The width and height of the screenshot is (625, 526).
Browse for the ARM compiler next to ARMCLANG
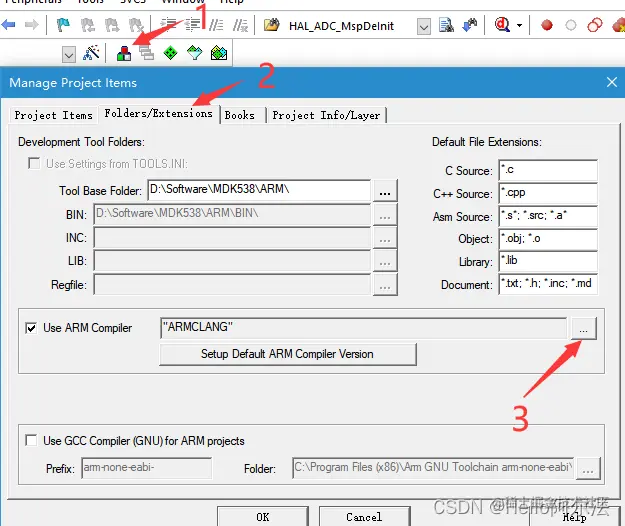(x=584, y=328)
